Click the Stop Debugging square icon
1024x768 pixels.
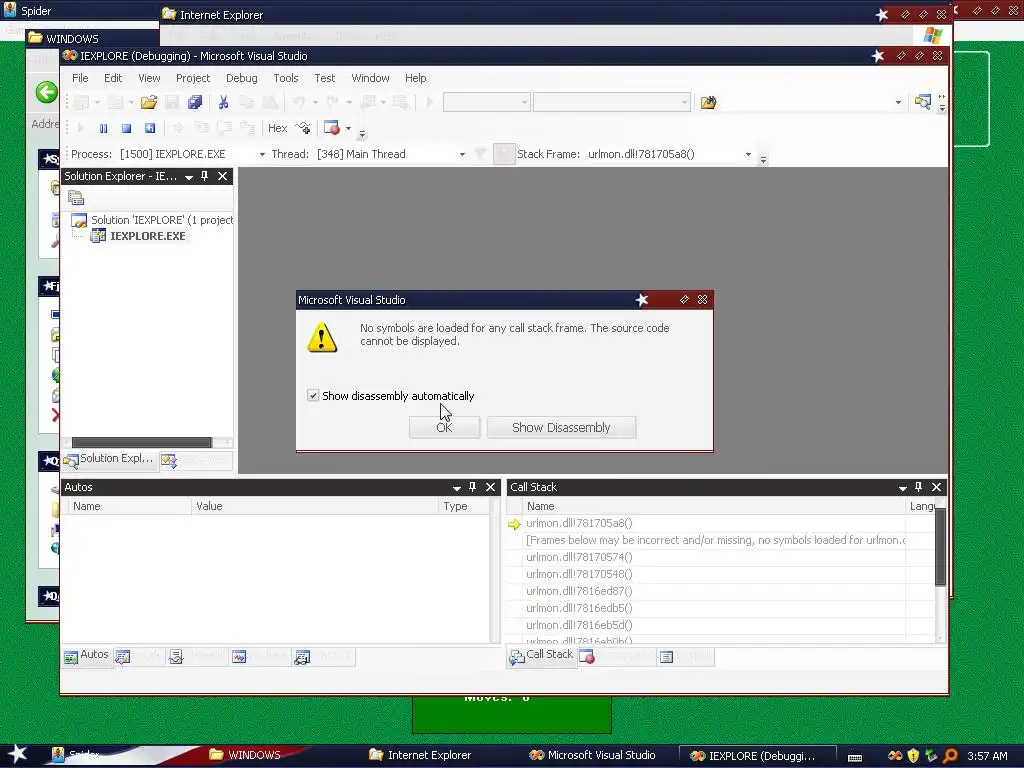tap(127, 129)
